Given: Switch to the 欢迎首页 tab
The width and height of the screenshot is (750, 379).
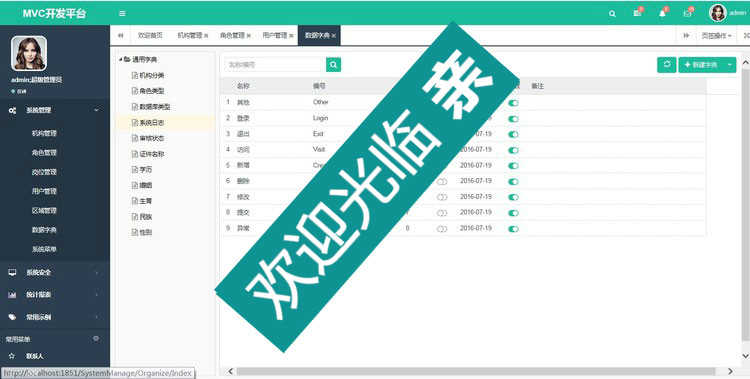Looking at the screenshot, I should click(x=150, y=36).
